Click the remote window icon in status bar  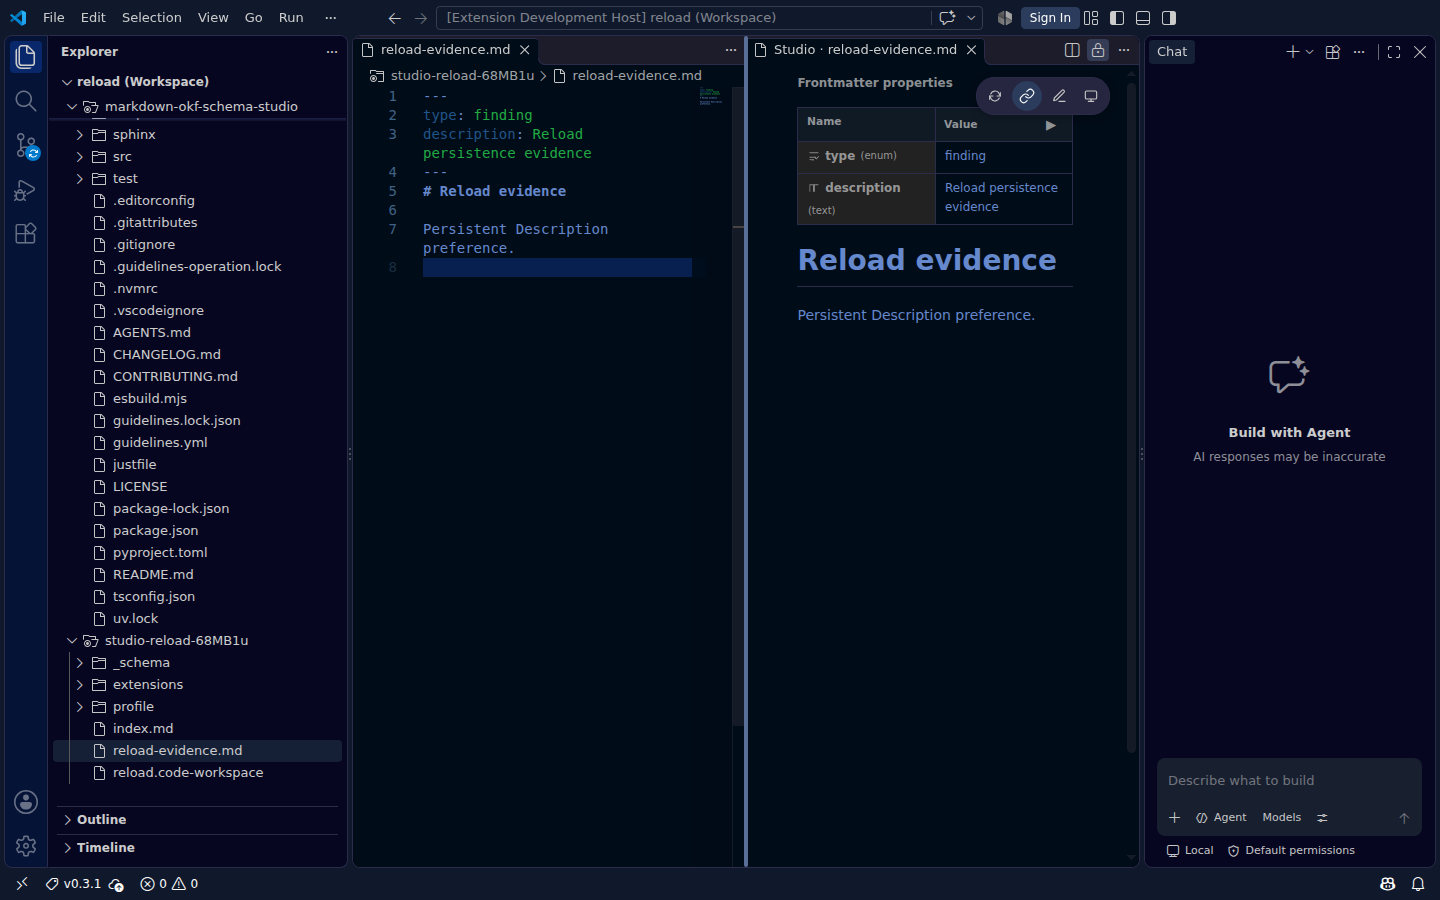pos(22,884)
